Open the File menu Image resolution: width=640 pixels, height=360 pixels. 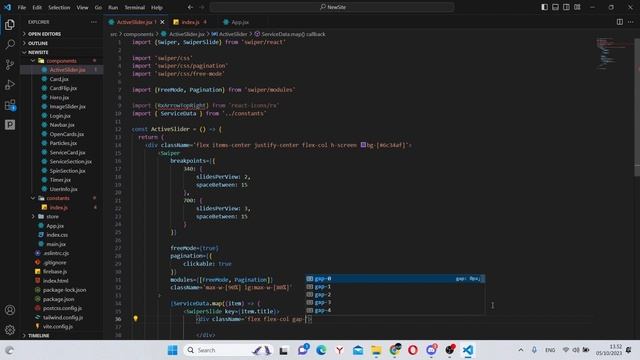point(22,7)
